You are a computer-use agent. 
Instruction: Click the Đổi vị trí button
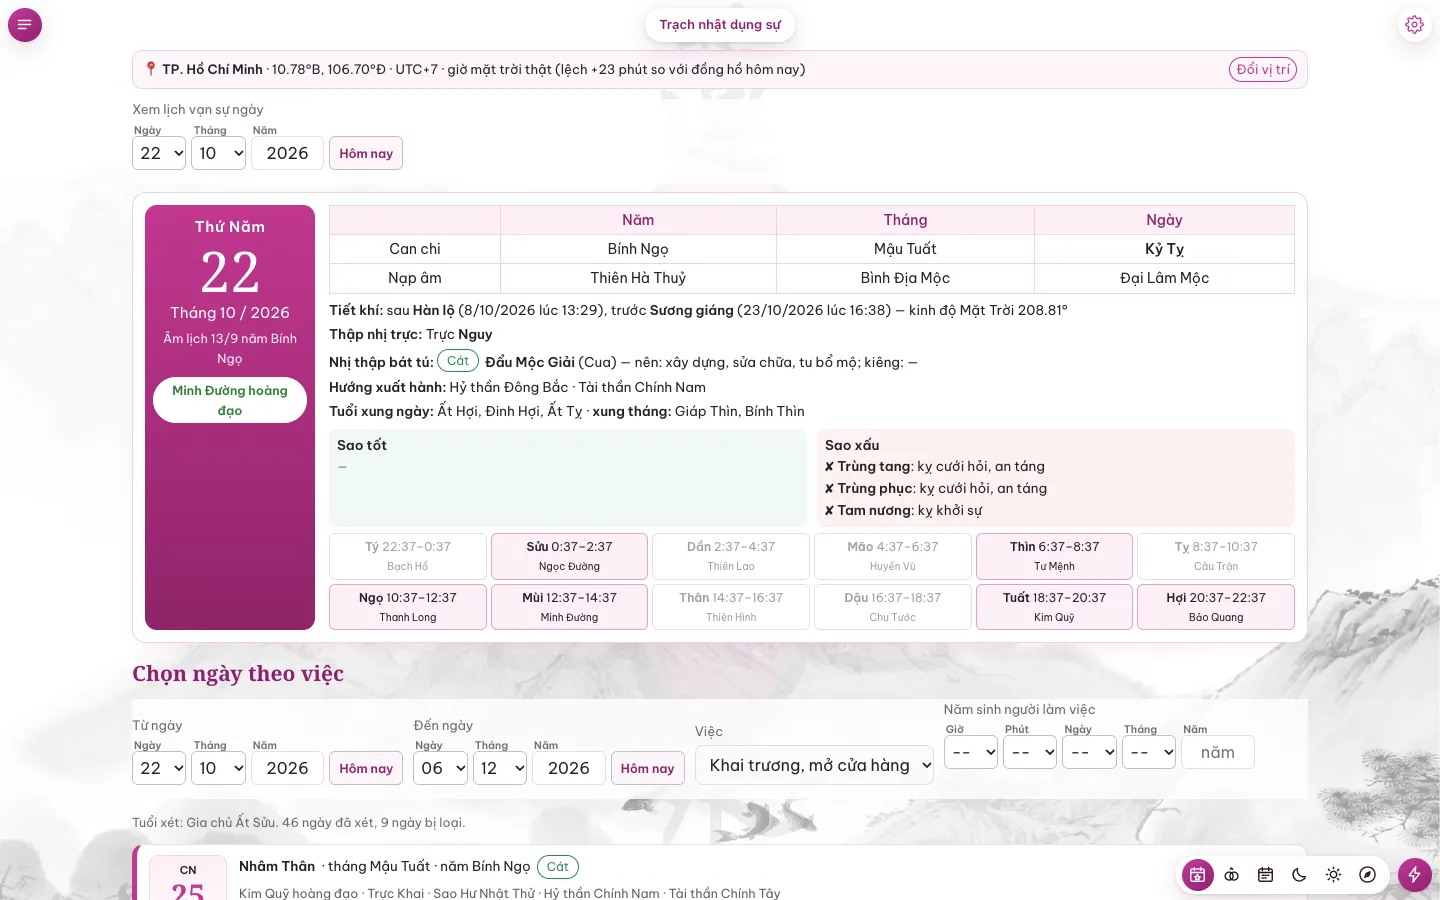pos(1262,69)
